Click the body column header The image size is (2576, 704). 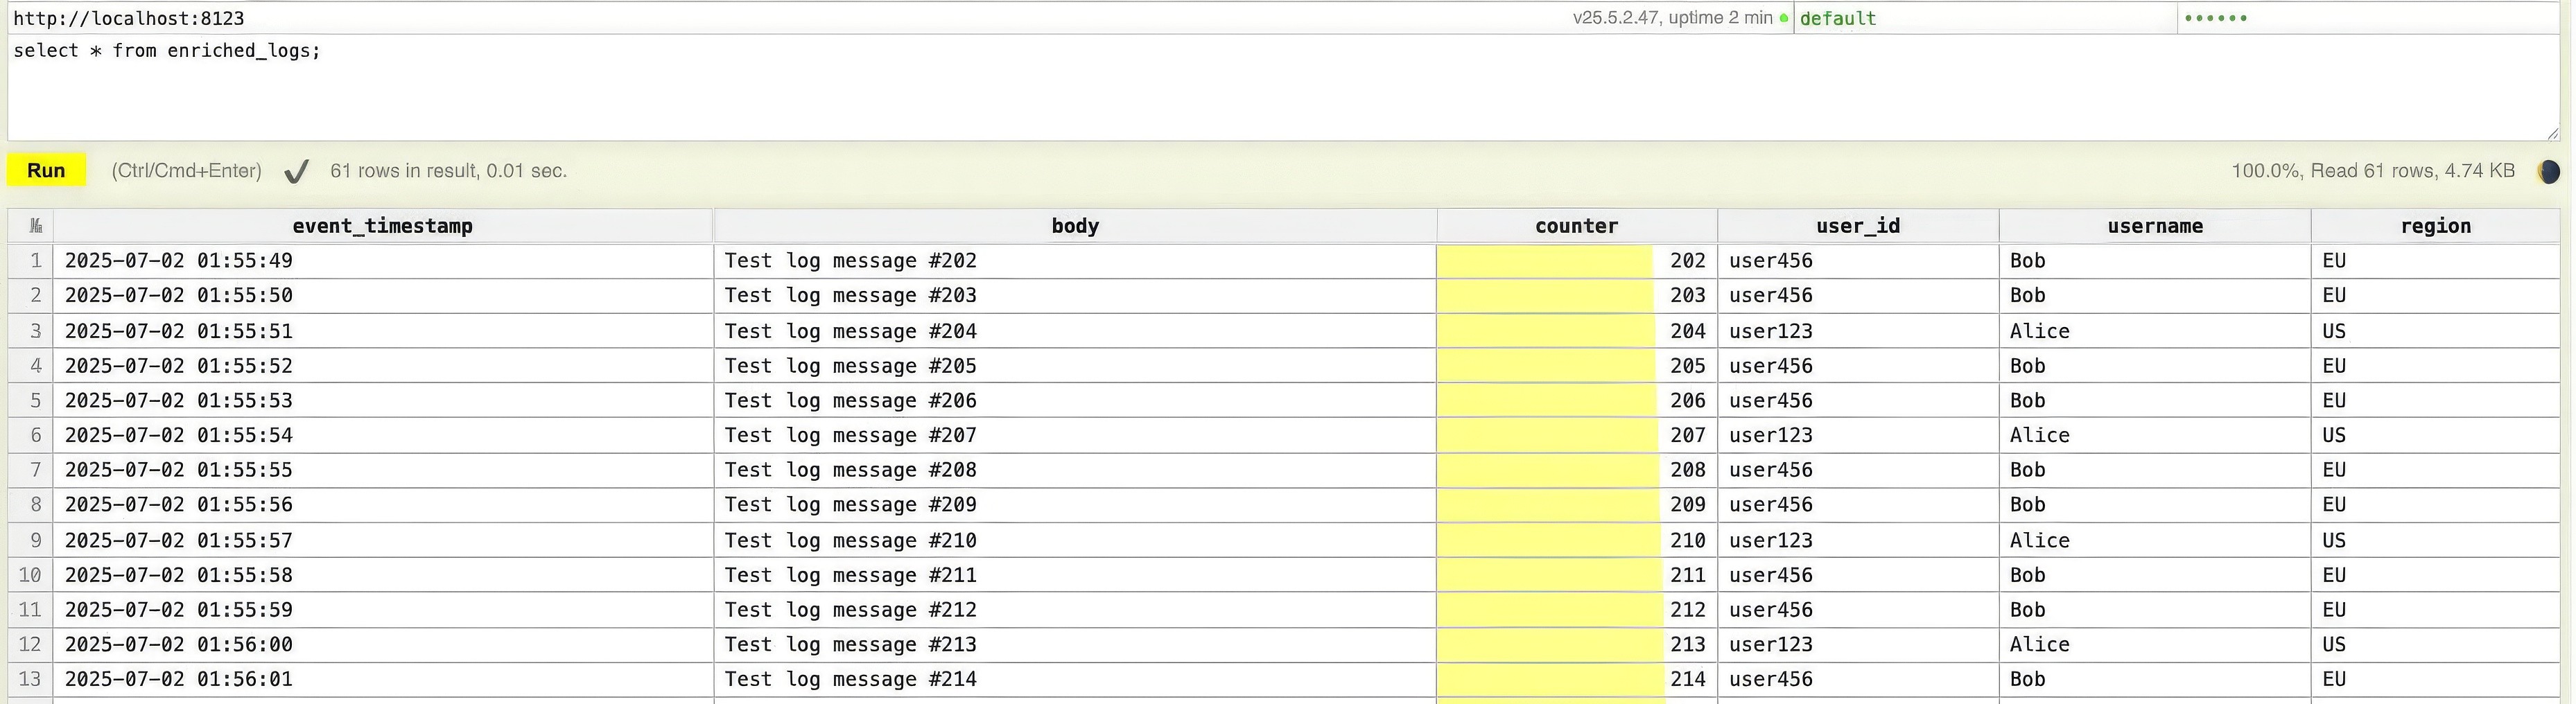coord(1075,226)
